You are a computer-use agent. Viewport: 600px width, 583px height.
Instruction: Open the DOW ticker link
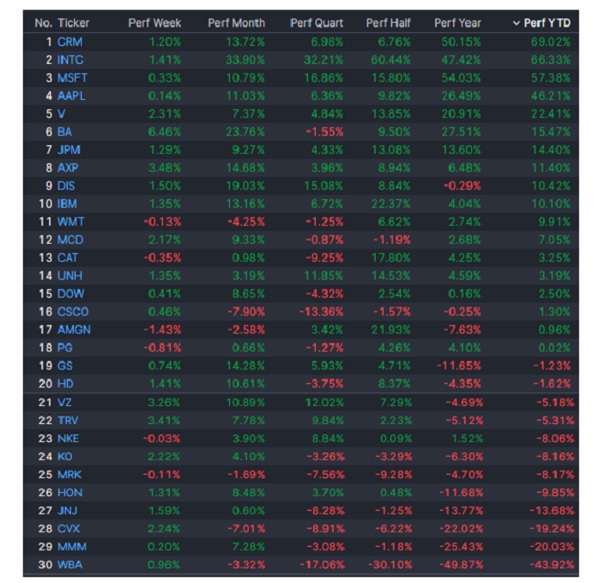[70, 293]
